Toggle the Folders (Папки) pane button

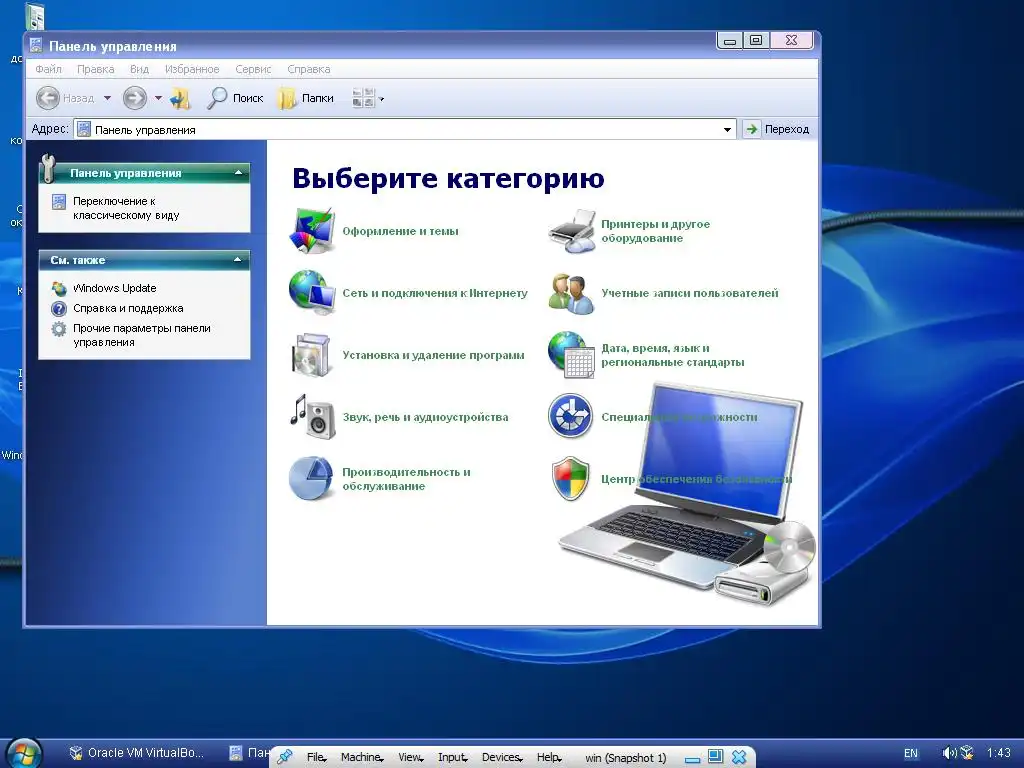306,98
